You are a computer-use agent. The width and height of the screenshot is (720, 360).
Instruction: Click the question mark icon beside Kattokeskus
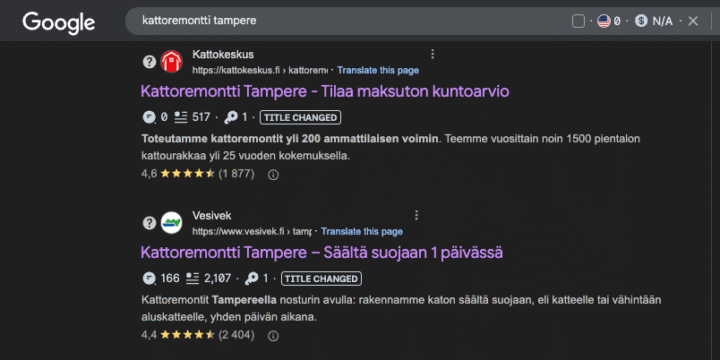tap(149, 62)
